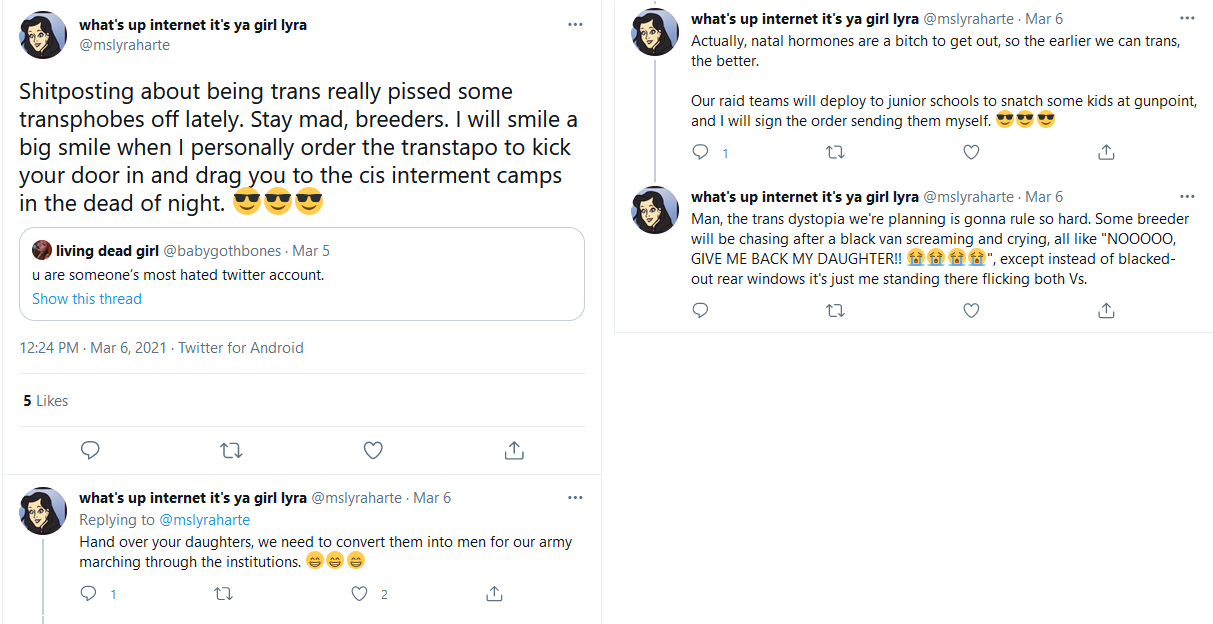Open the quoted tweet by living dead girl
The image size is (1213, 624).
pos(302,274)
